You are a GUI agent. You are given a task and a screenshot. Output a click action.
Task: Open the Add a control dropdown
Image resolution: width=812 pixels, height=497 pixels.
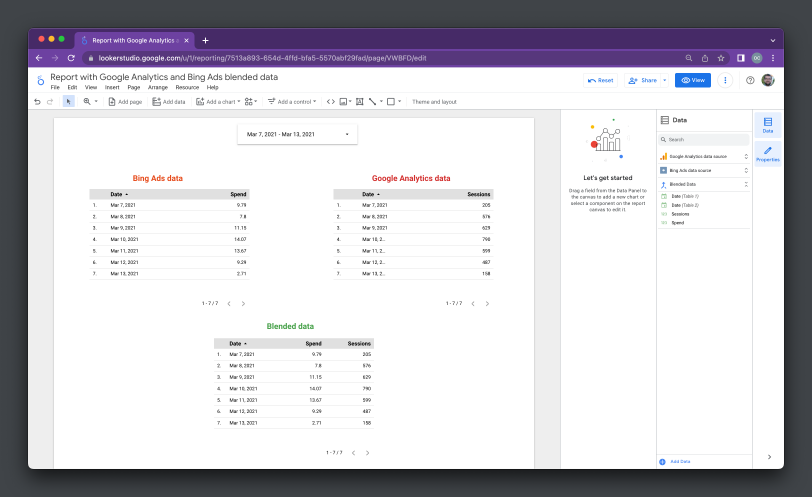point(292,102)
